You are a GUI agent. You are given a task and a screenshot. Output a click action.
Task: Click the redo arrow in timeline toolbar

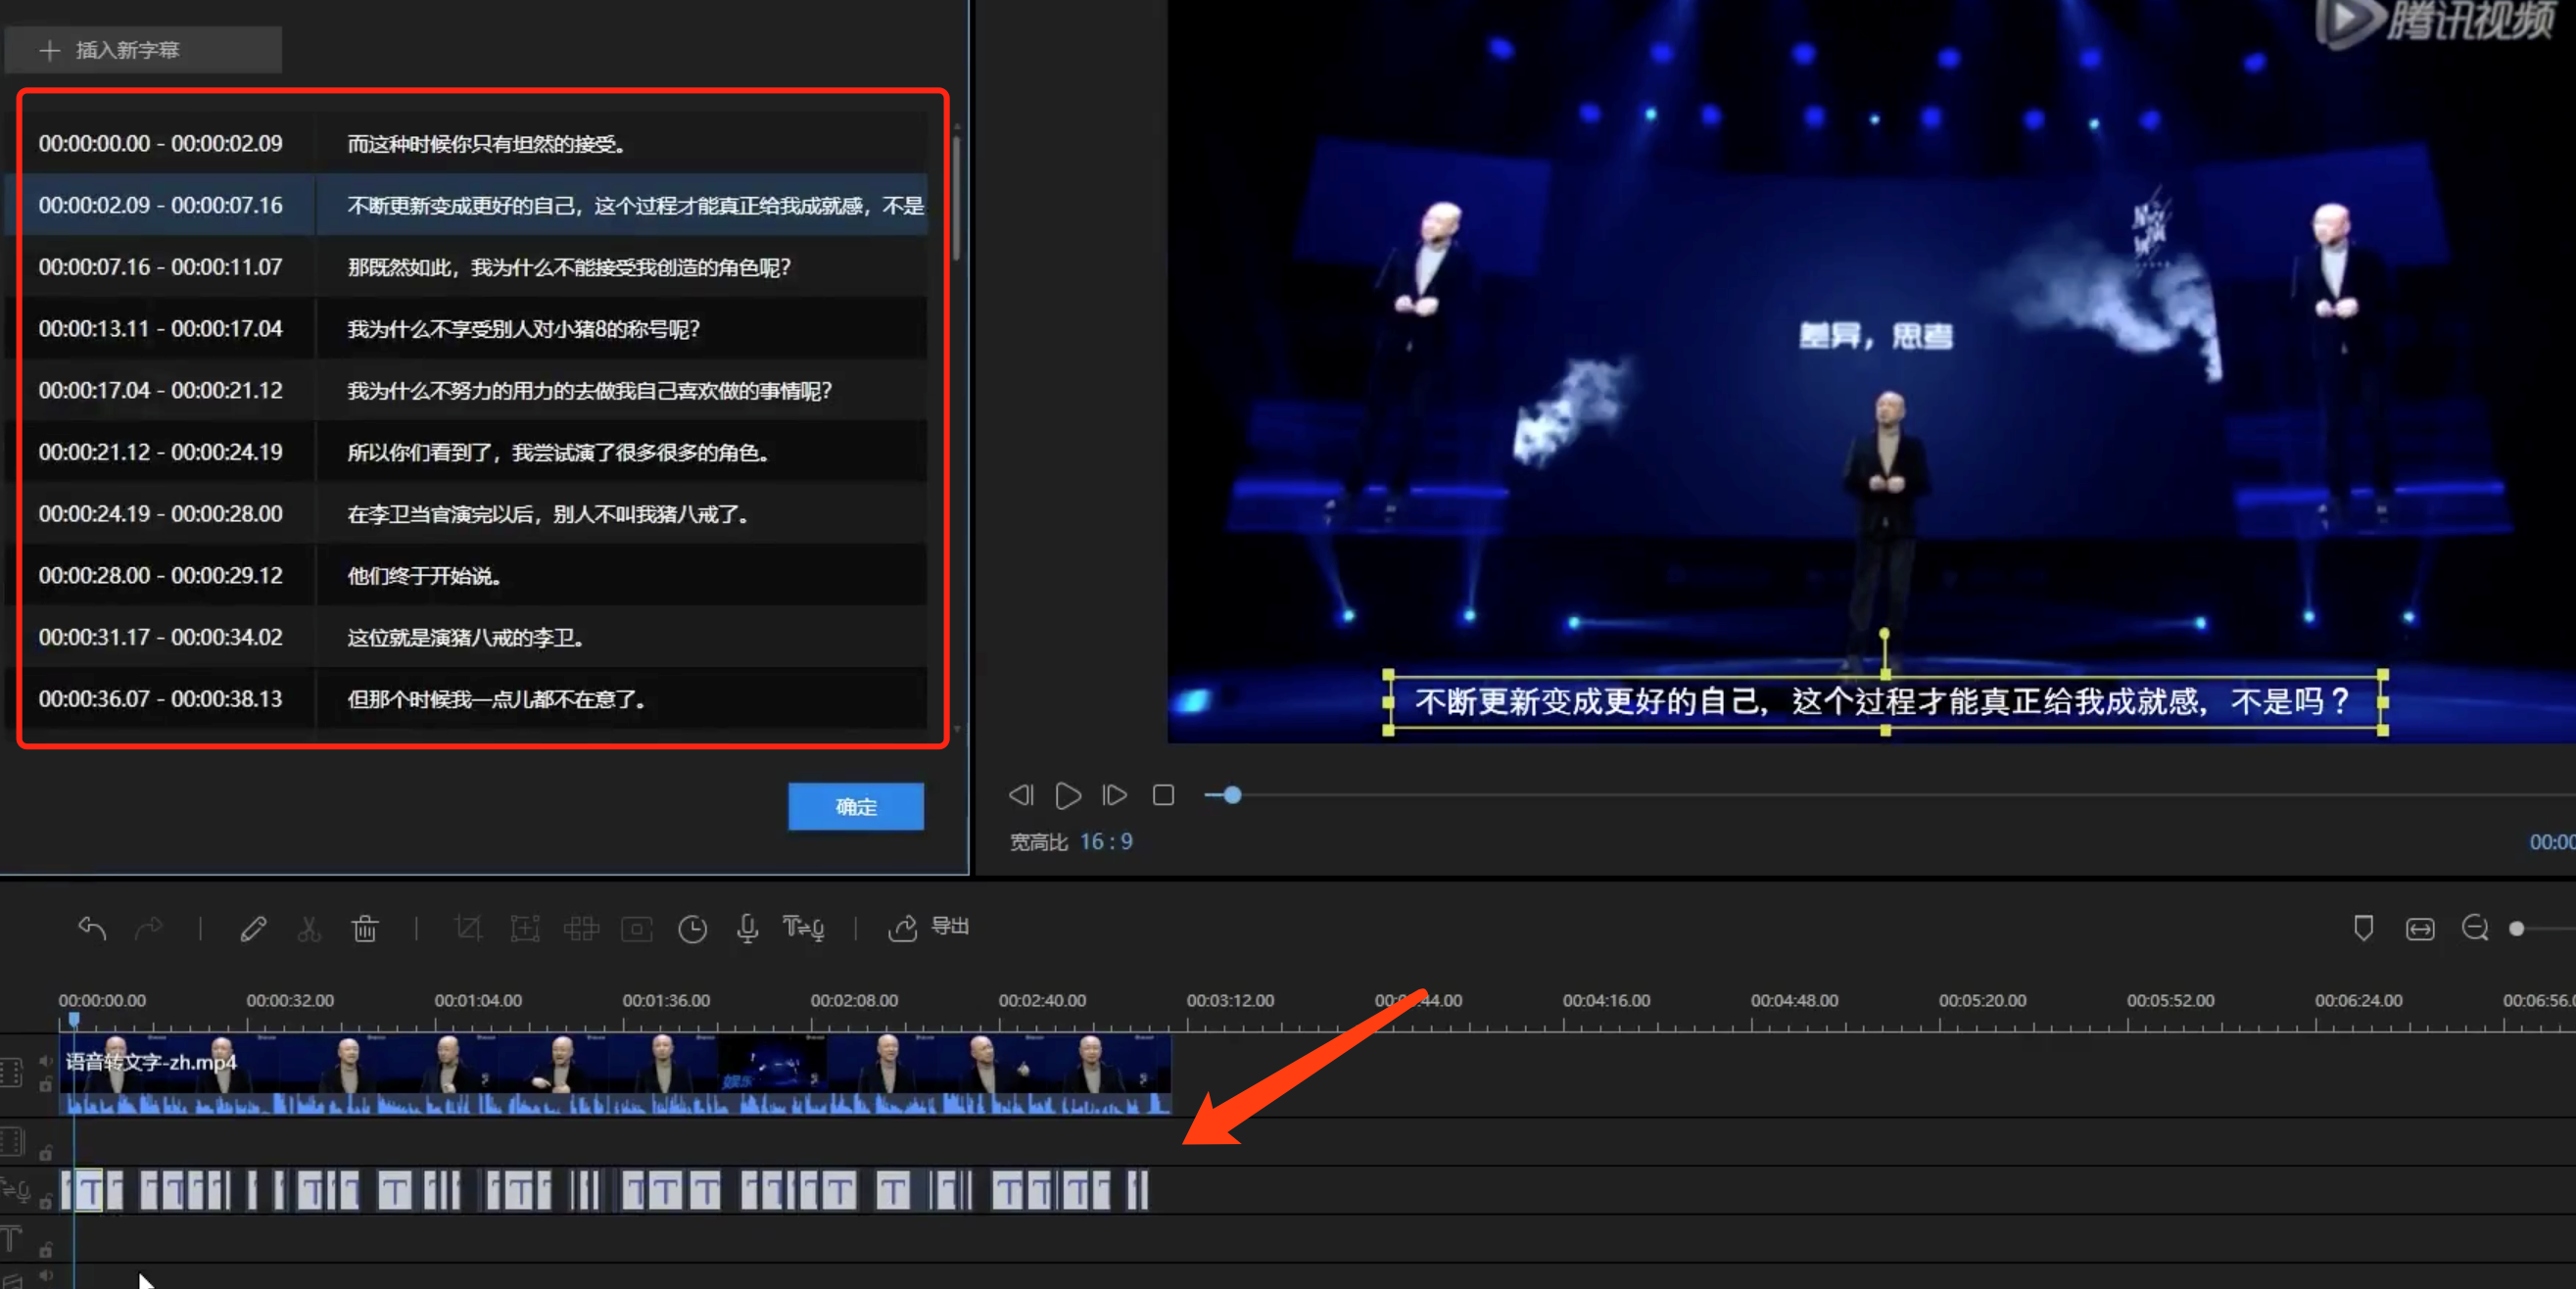149,928
